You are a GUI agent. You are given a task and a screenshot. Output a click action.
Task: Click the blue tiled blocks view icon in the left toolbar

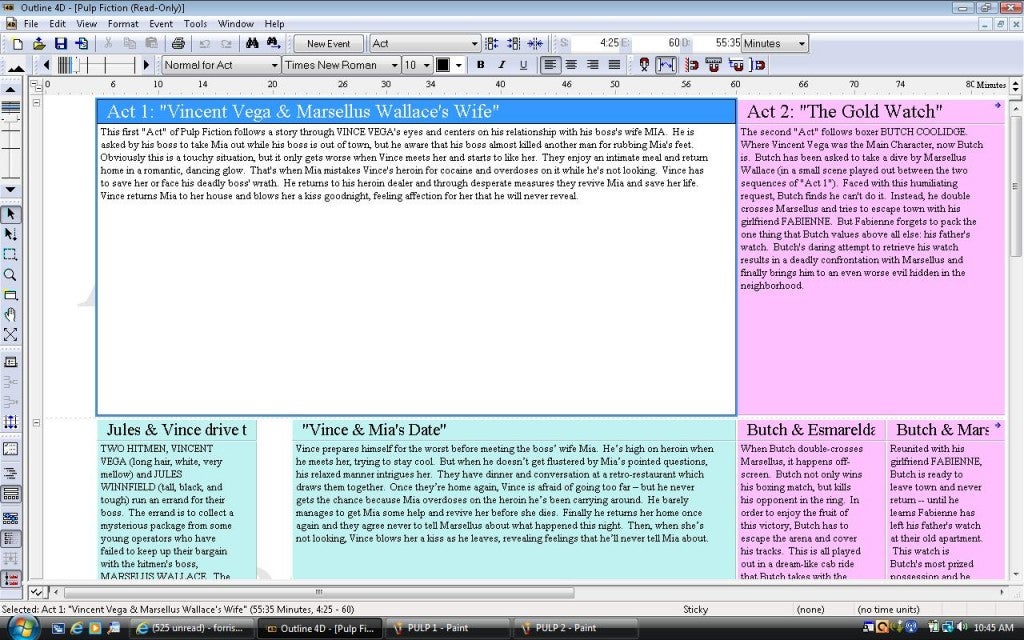click(10, 519)
